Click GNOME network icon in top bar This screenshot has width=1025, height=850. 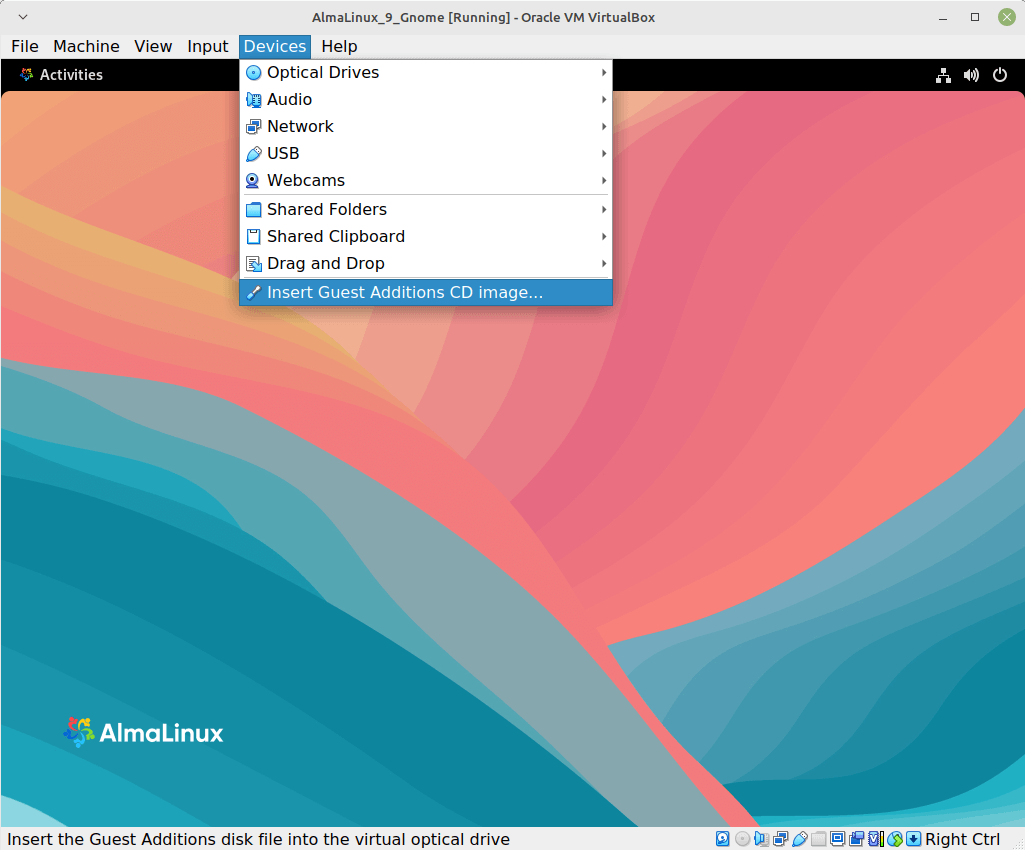[x=942, y=75]
